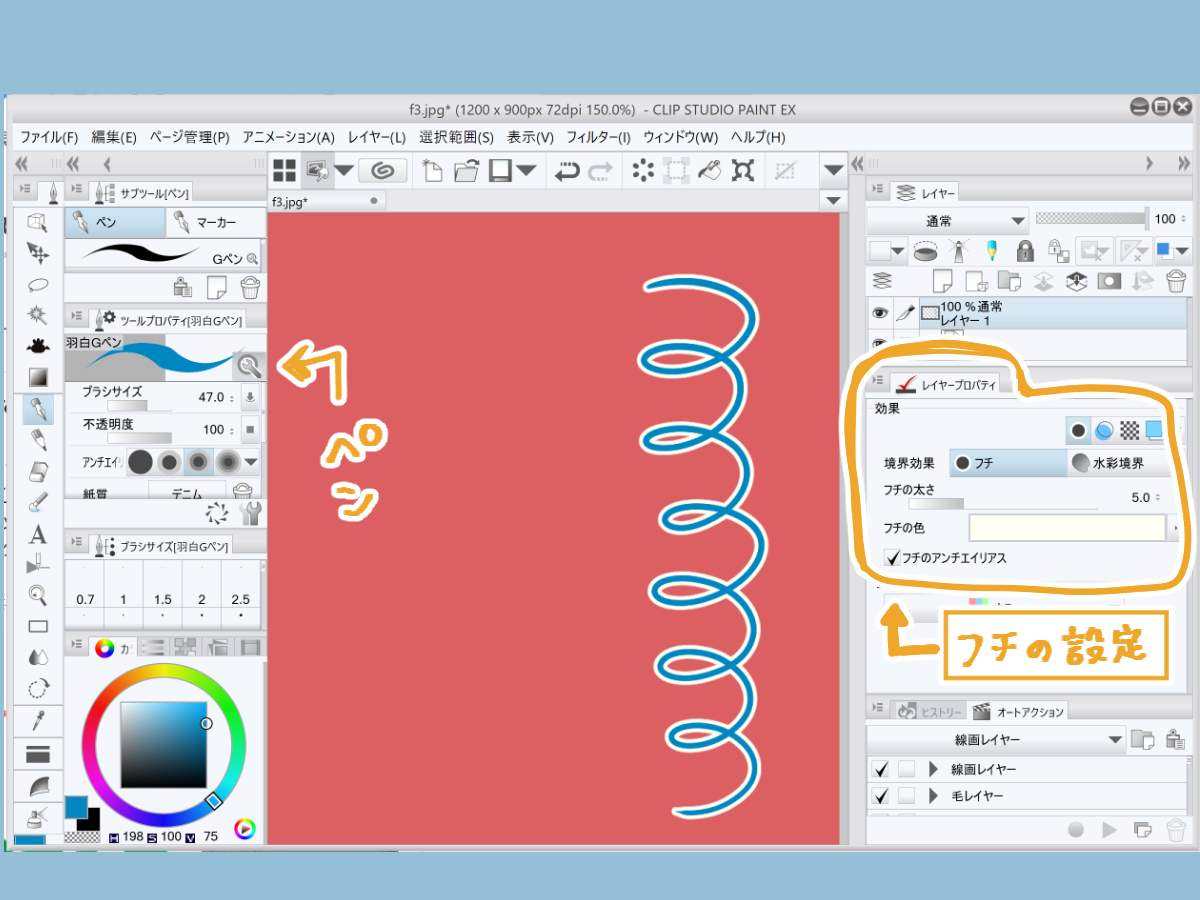
Task: Select the フチ border effect option
Action: [x=1008, y=463]
